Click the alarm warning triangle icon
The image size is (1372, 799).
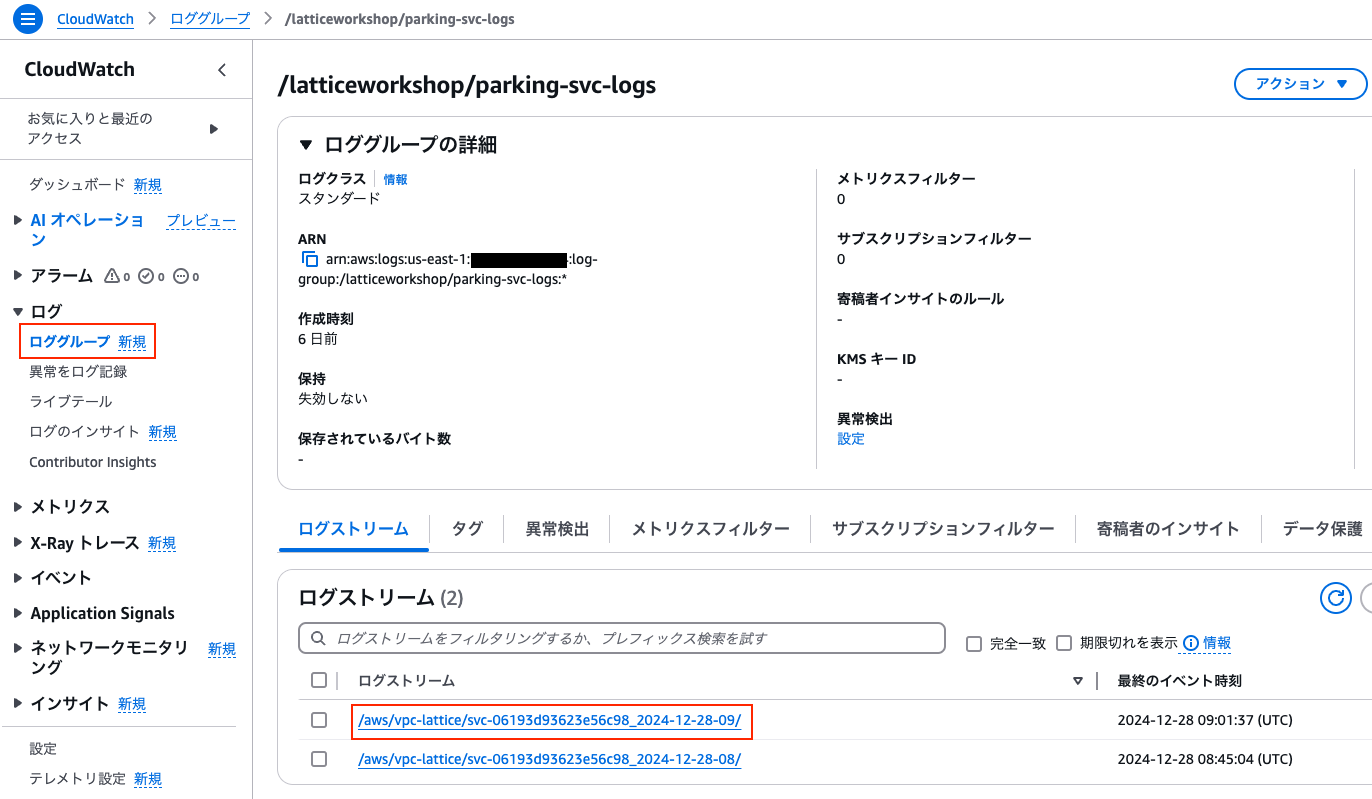pyautogui.click(x=112, y=276)
